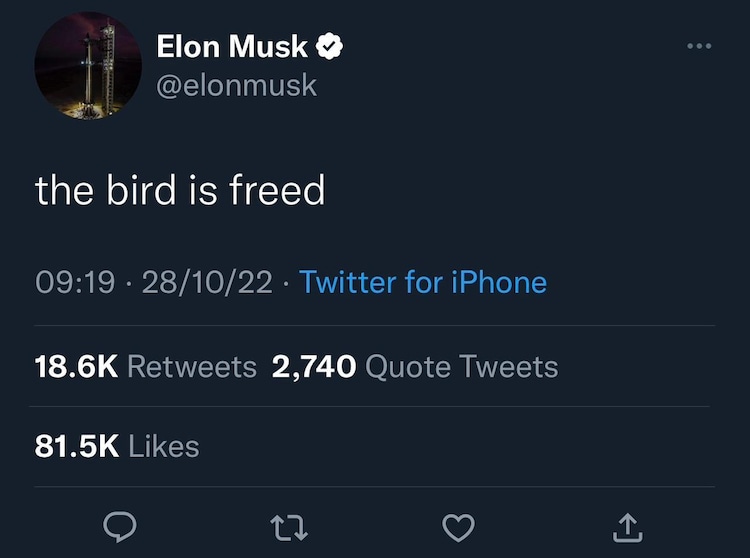The image size is (750, 558).
Task: Show the 81.5K Likes list
Action: tap(117, 446)
